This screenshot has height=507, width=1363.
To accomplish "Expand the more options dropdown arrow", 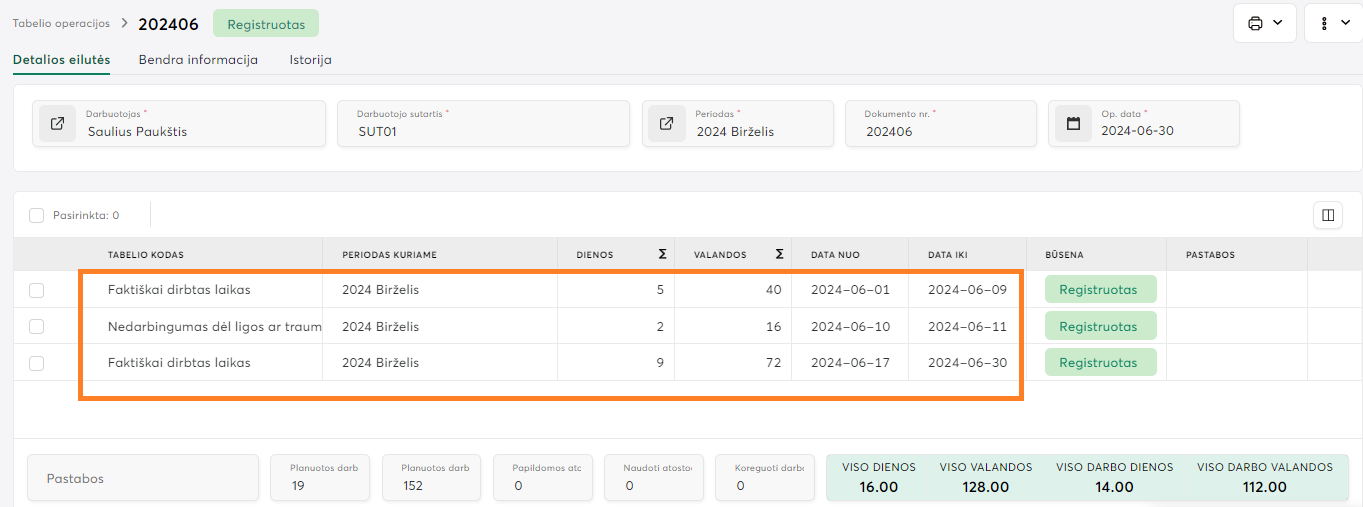I will click(1345, 23).
